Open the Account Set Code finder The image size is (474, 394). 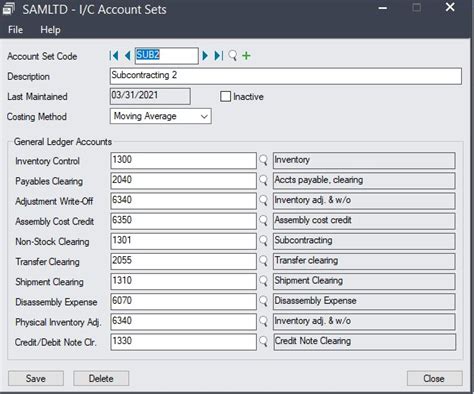[x=233, y=56]
